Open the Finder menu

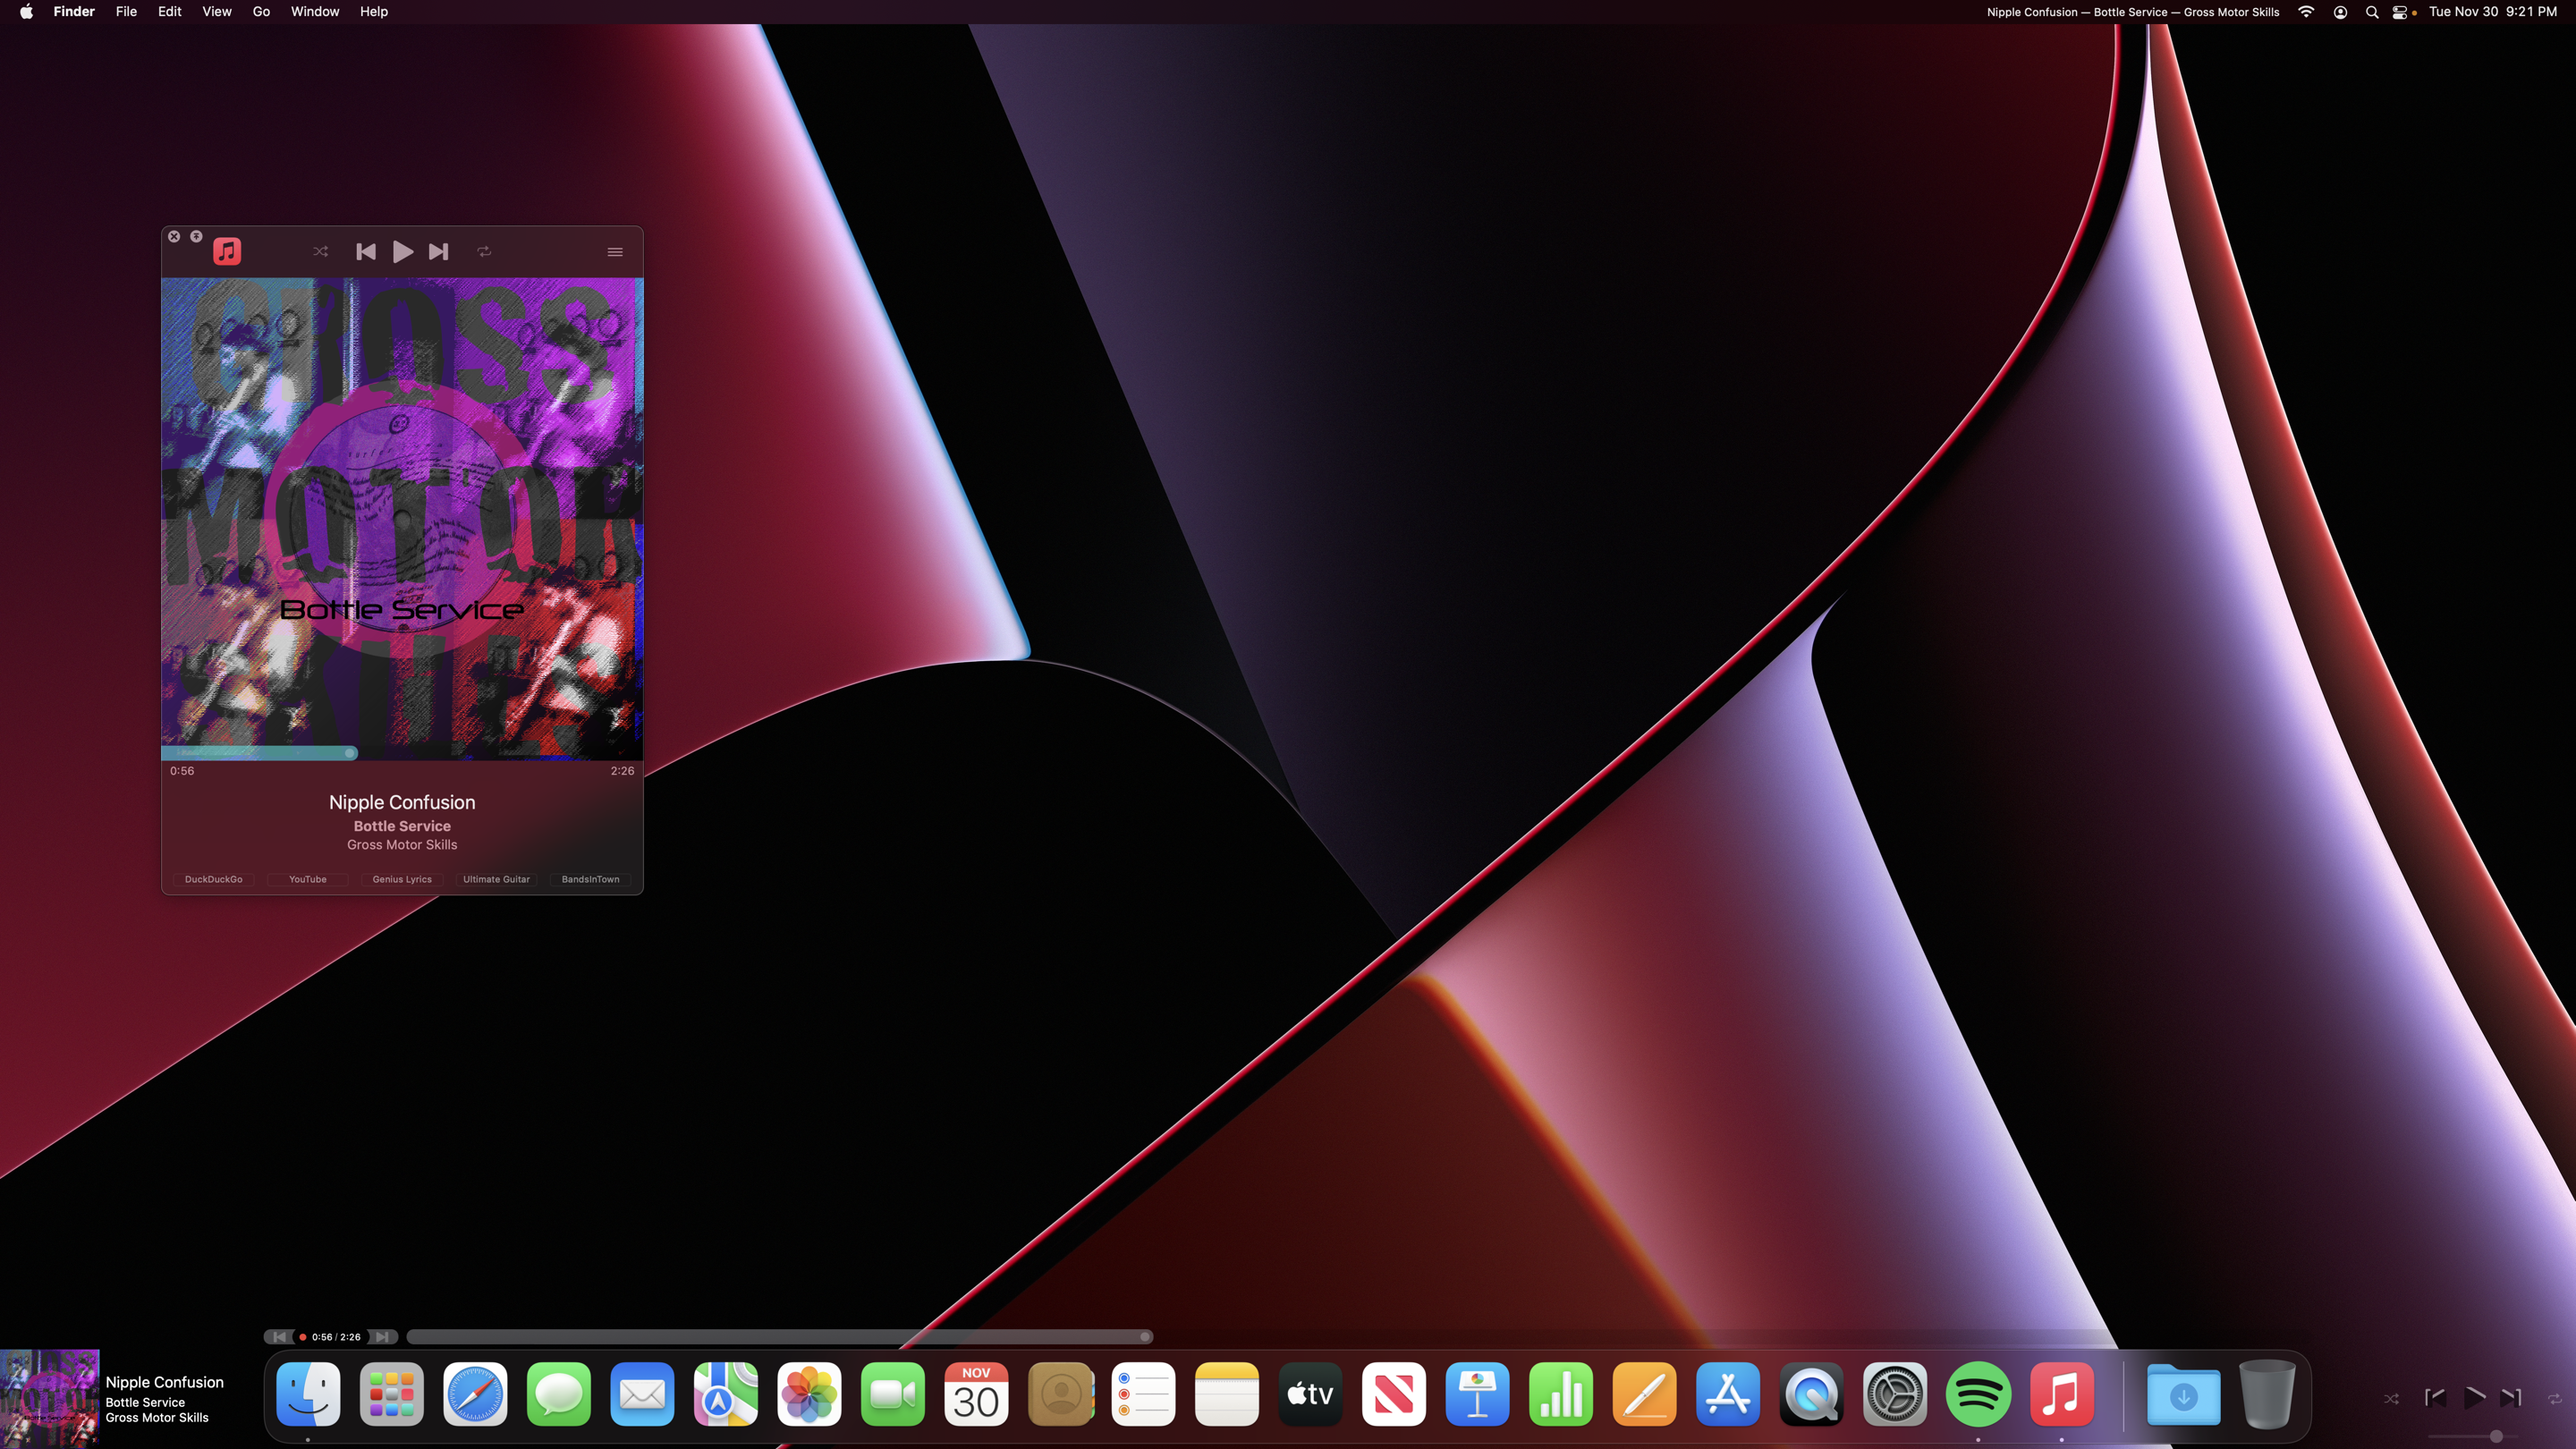tap(74, 12)
